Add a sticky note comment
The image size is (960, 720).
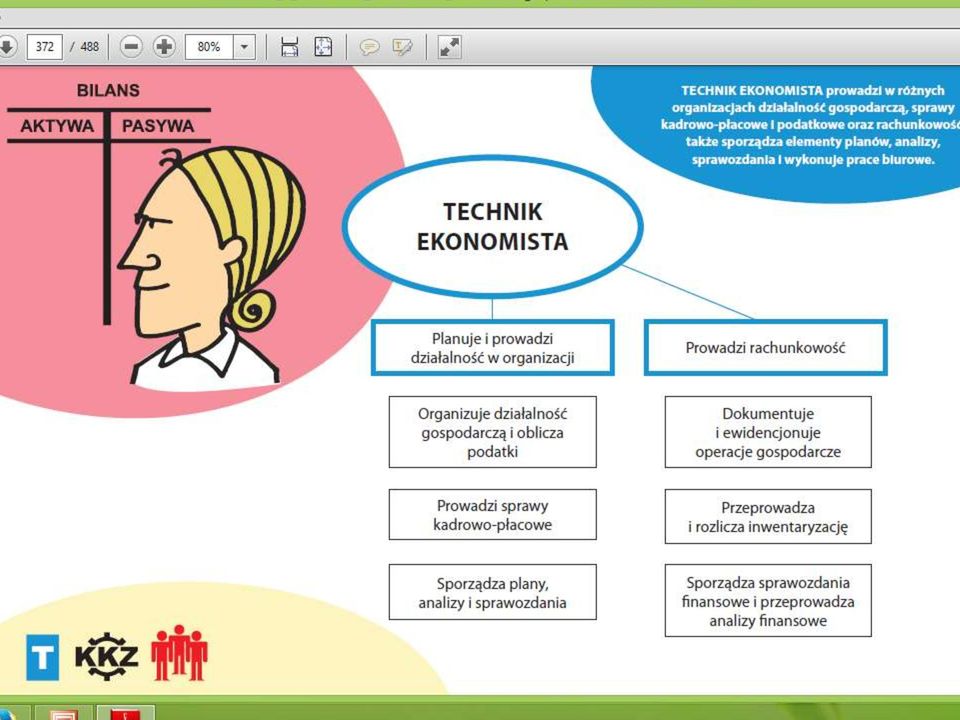point(369,47)
